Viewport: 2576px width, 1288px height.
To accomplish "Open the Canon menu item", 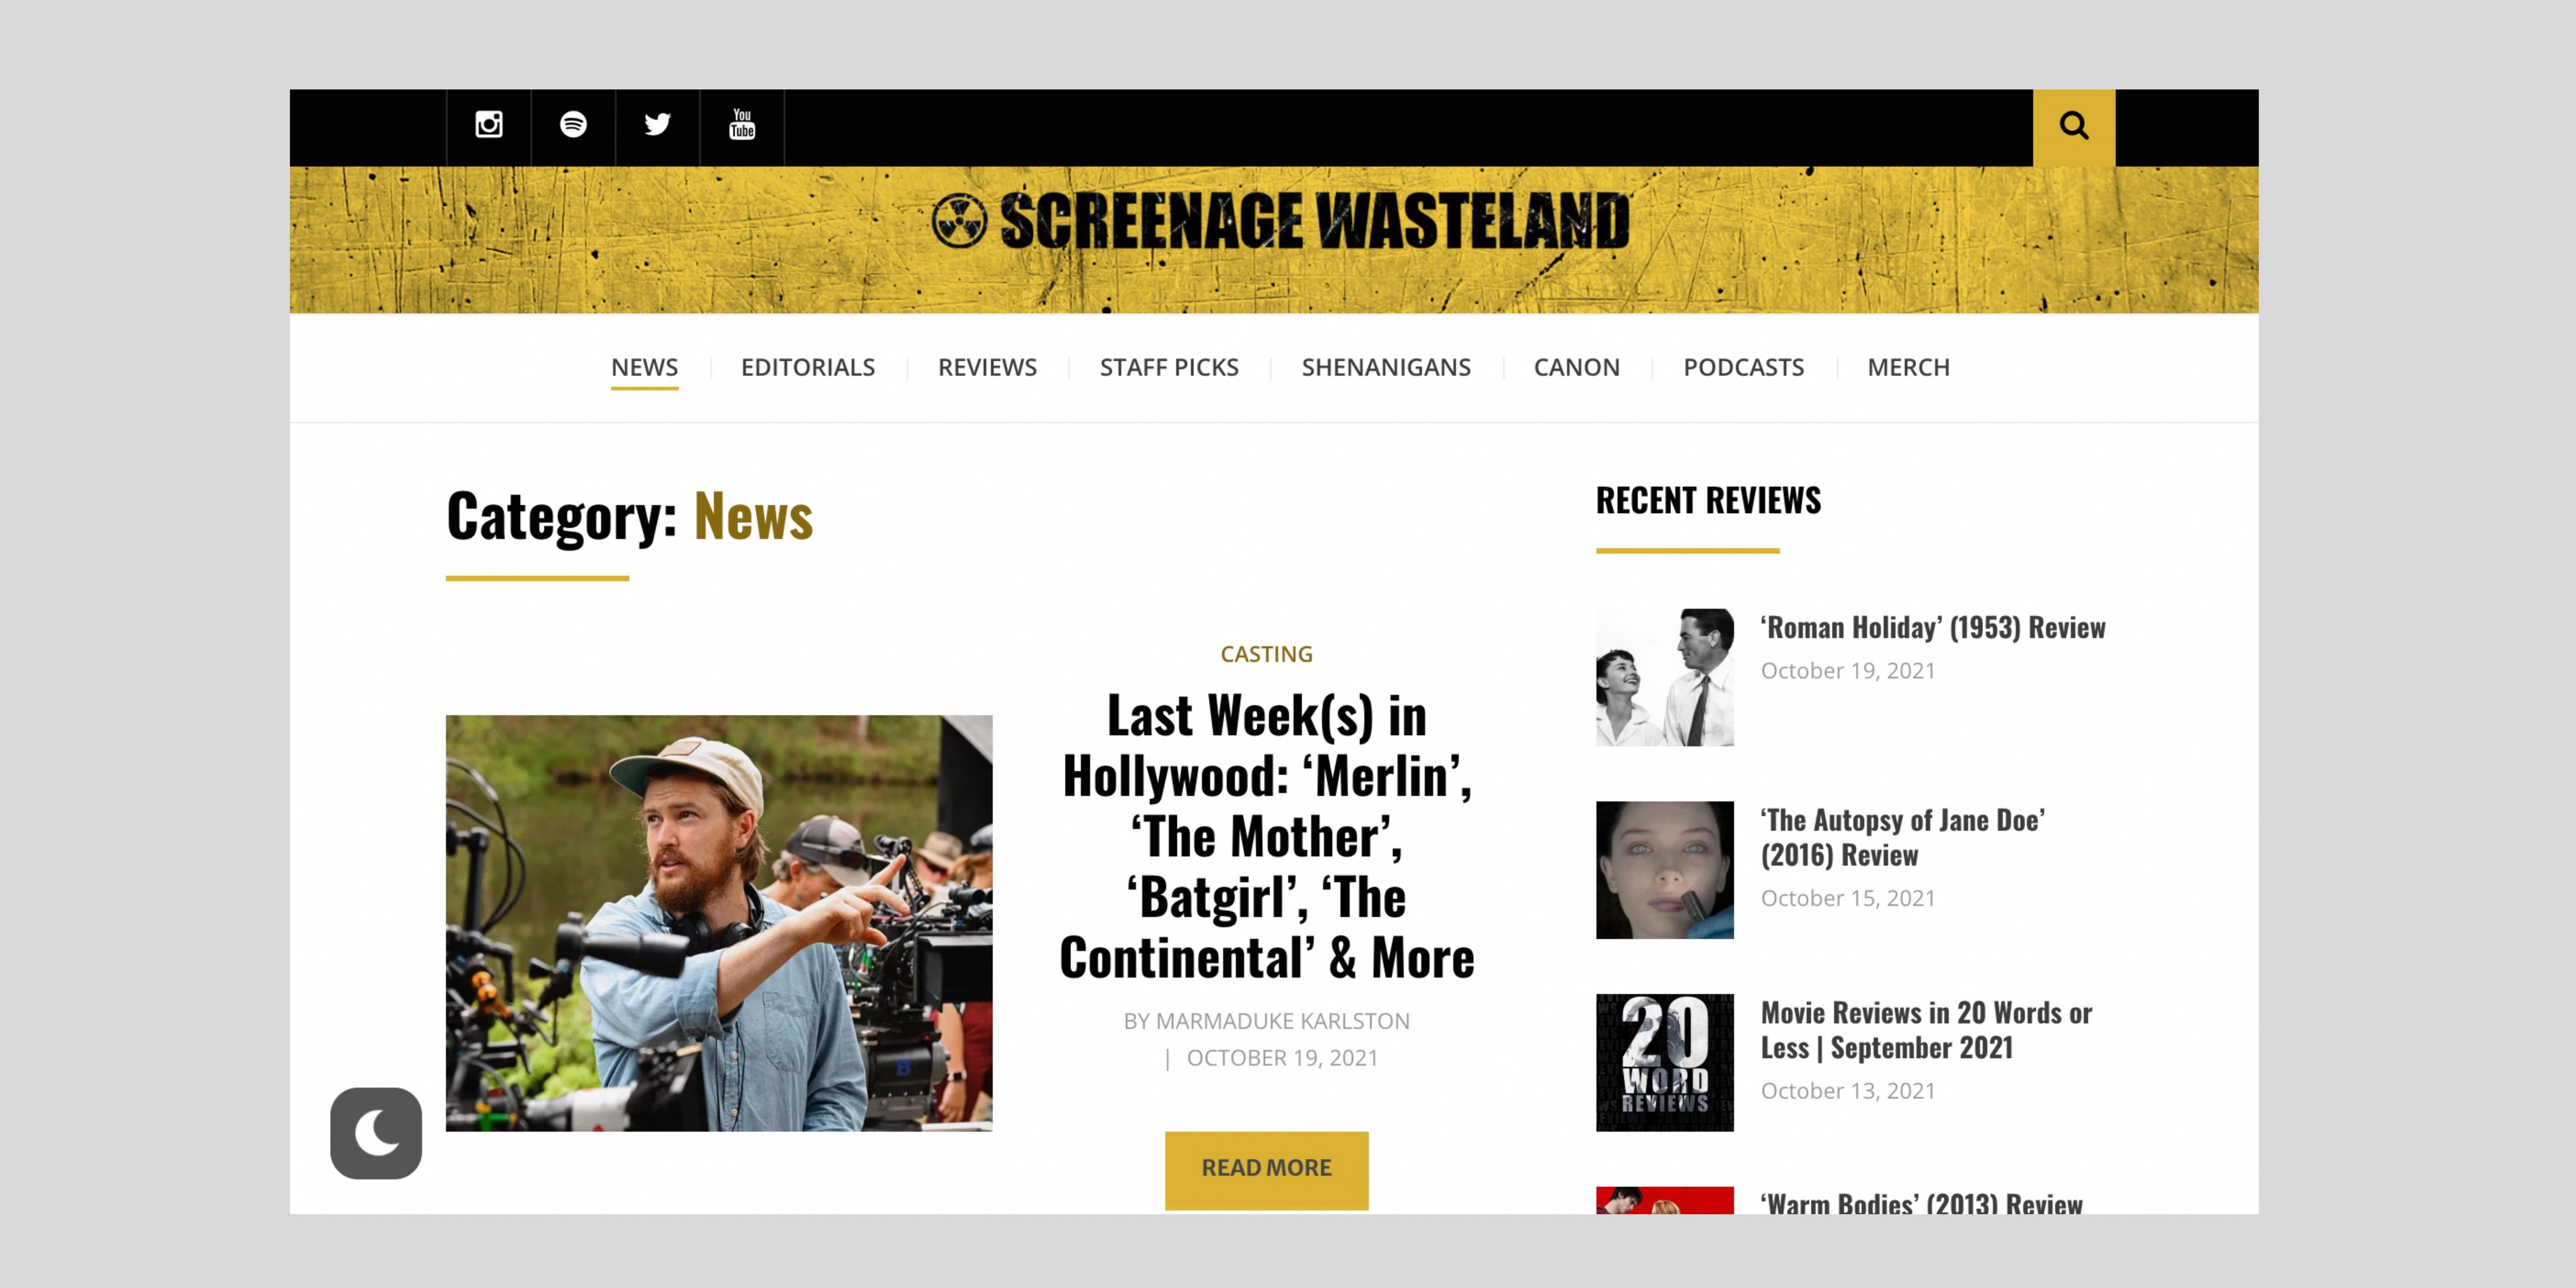I will tap(1576, 367).
